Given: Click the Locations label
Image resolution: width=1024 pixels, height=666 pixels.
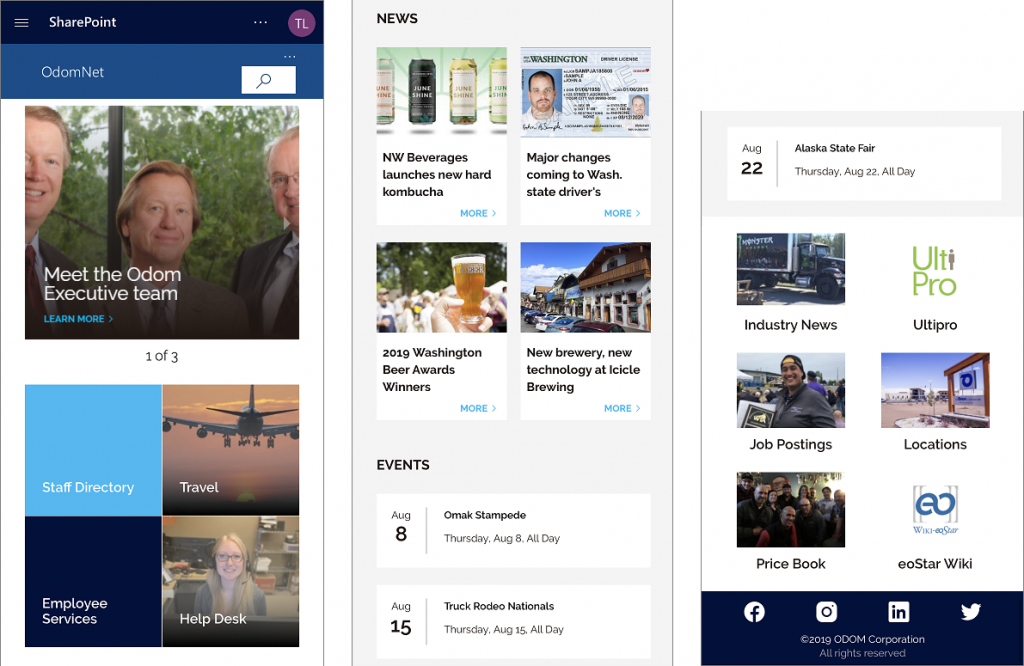Looking at the screenshot, I should 935,445.
